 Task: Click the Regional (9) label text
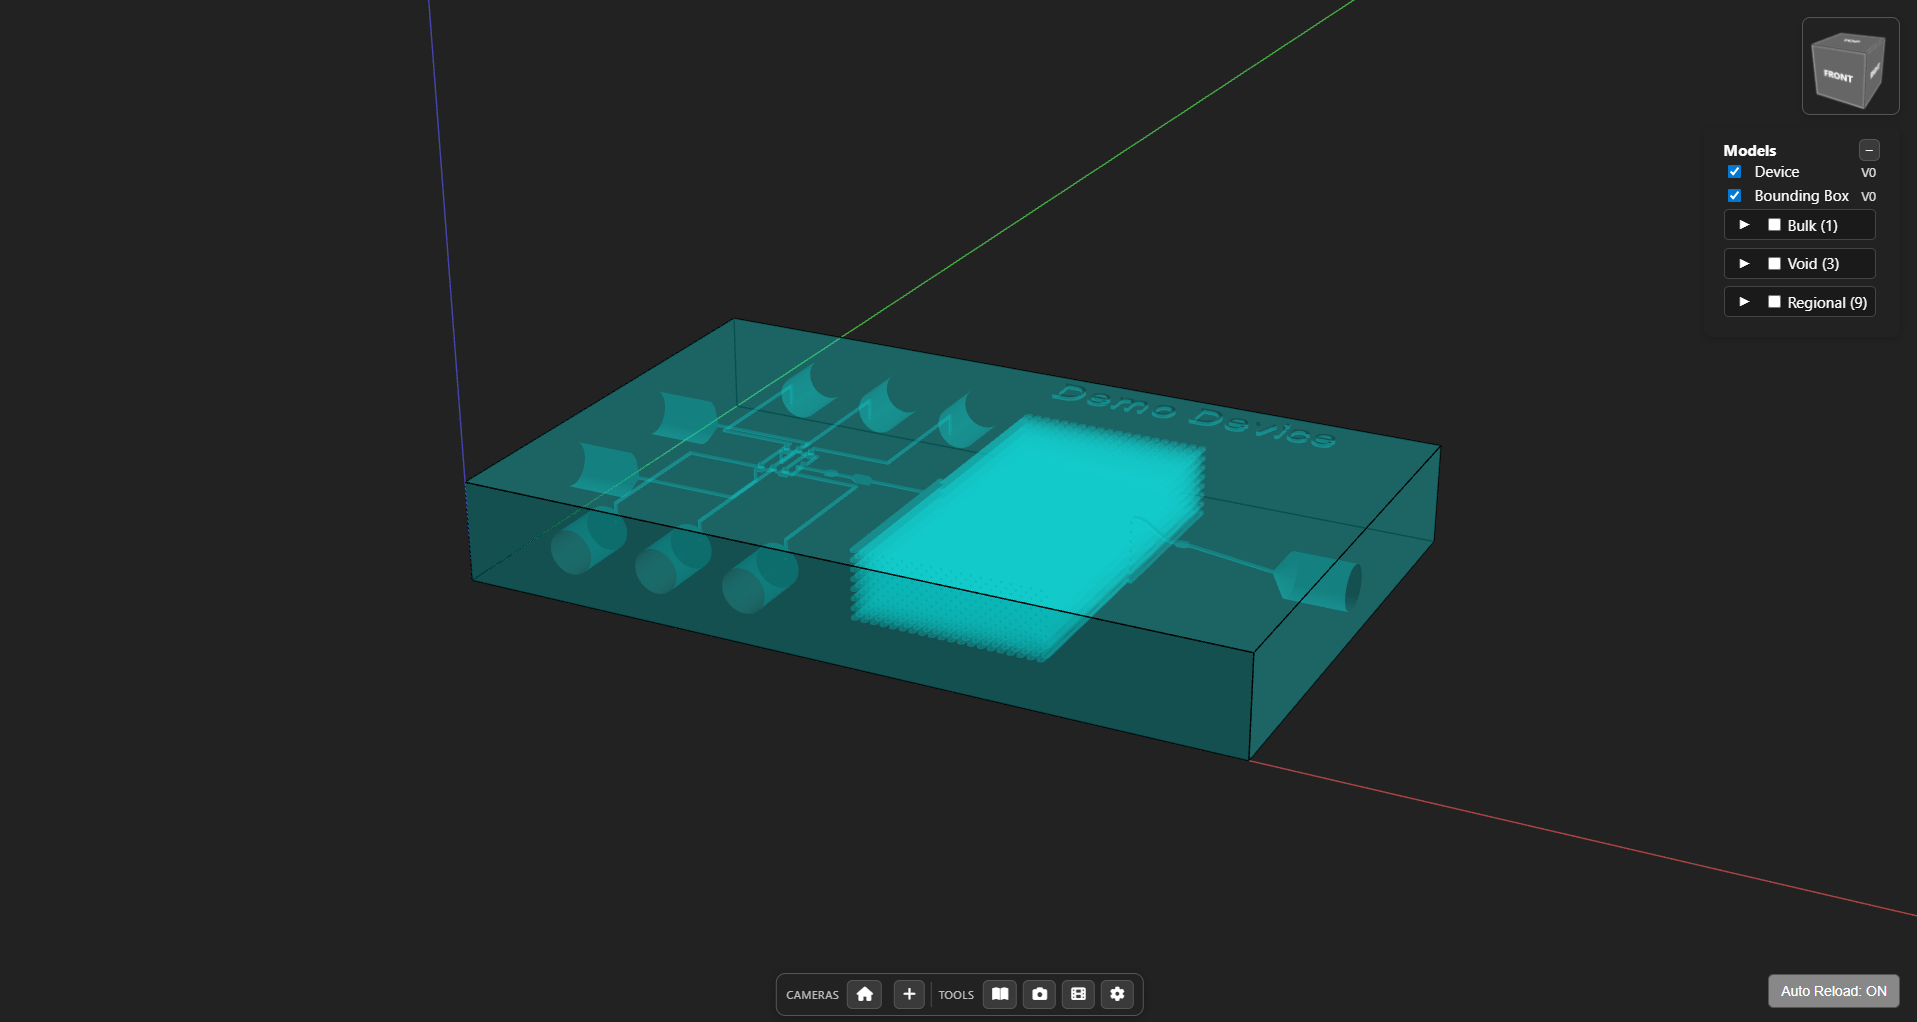(1827, 302)
